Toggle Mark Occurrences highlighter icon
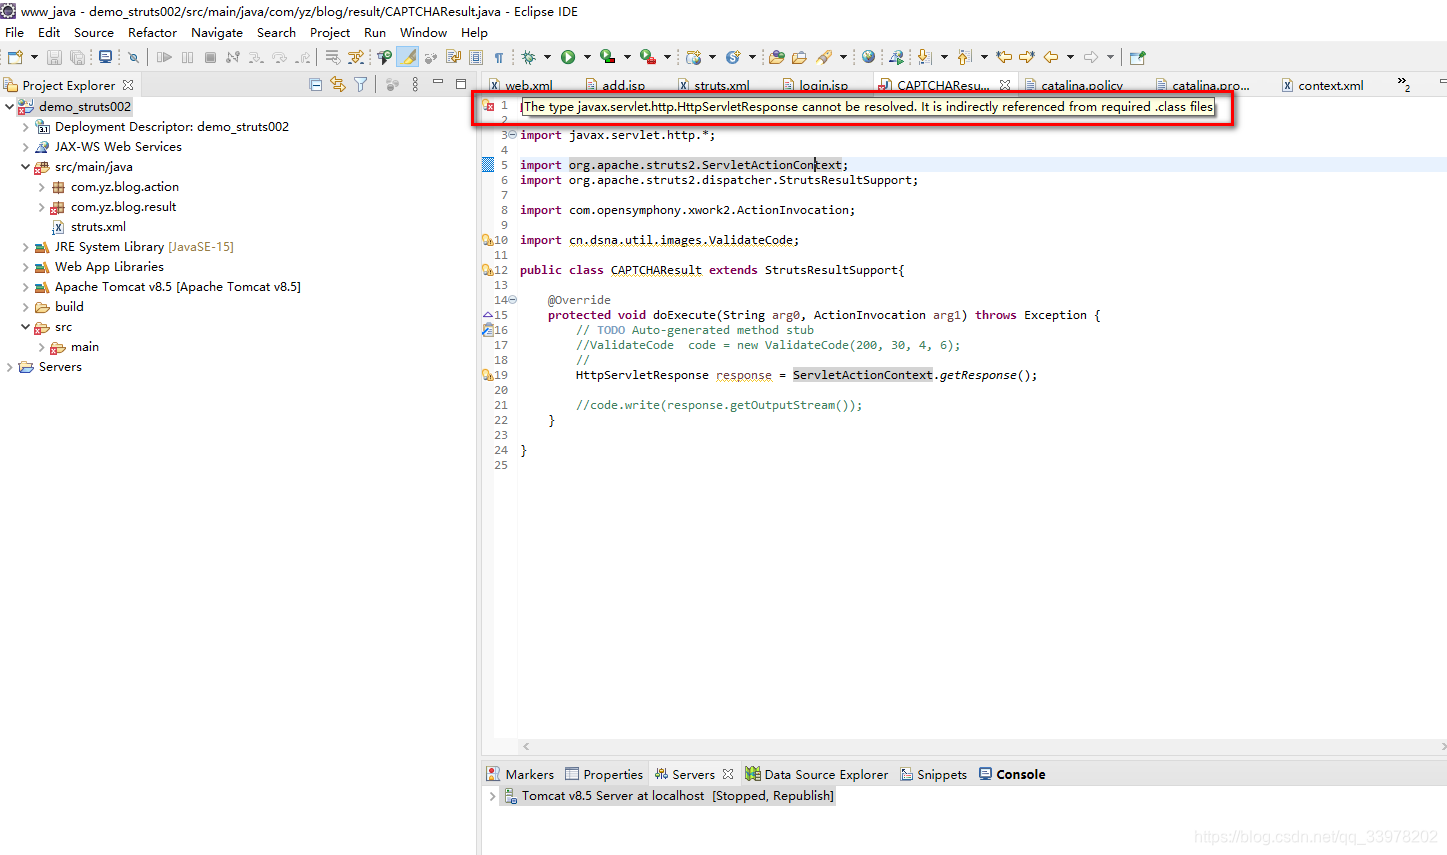 406,57
